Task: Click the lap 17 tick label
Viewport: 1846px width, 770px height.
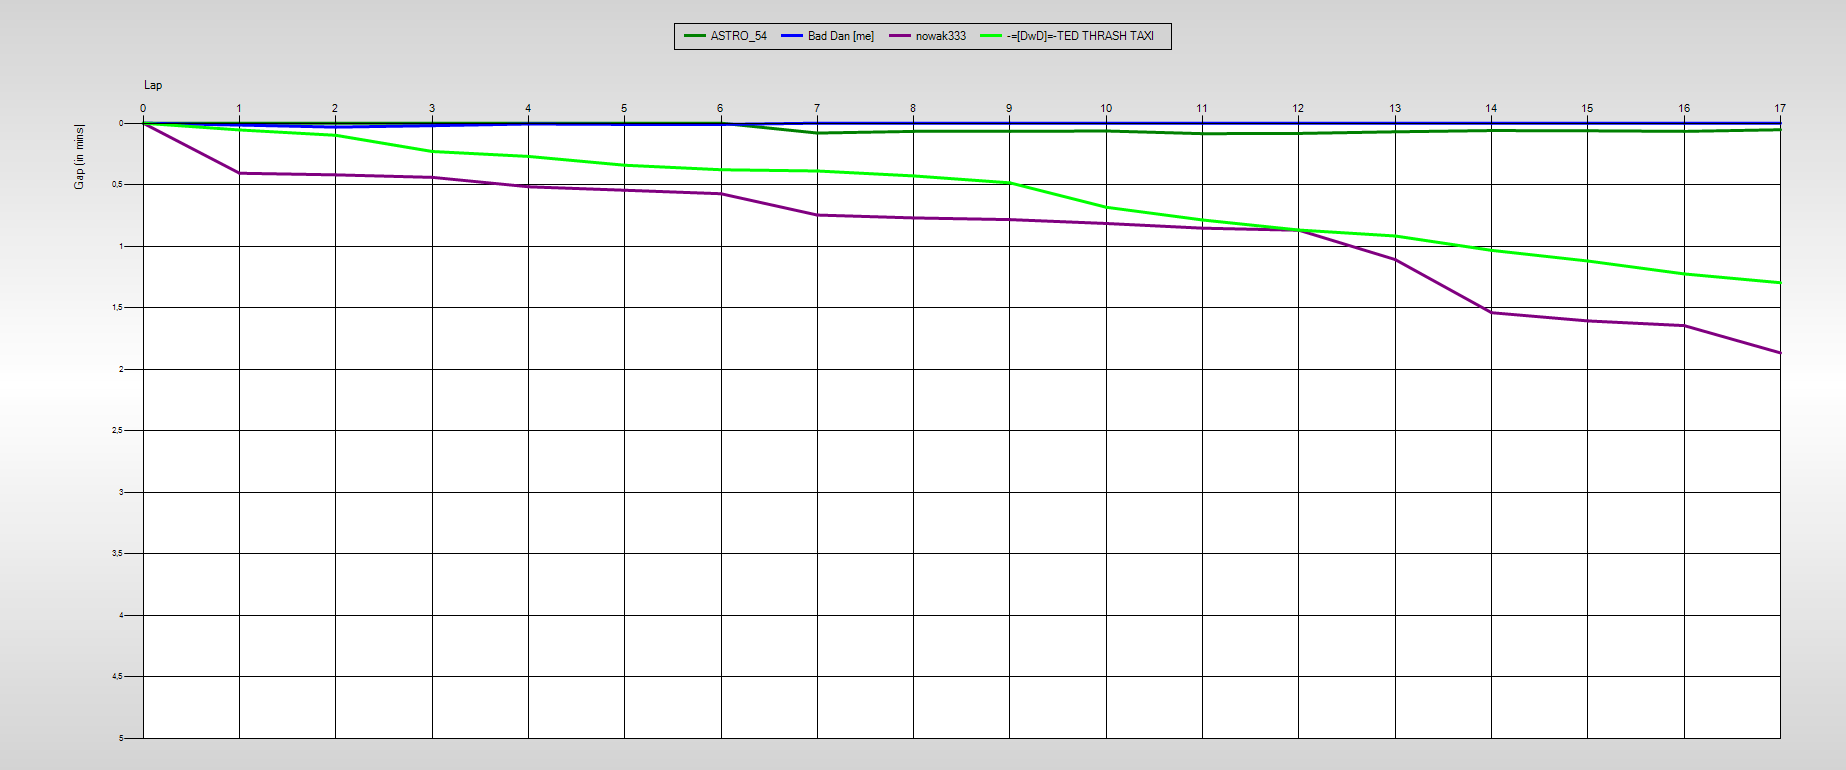Action: [x=1780, y=108]
